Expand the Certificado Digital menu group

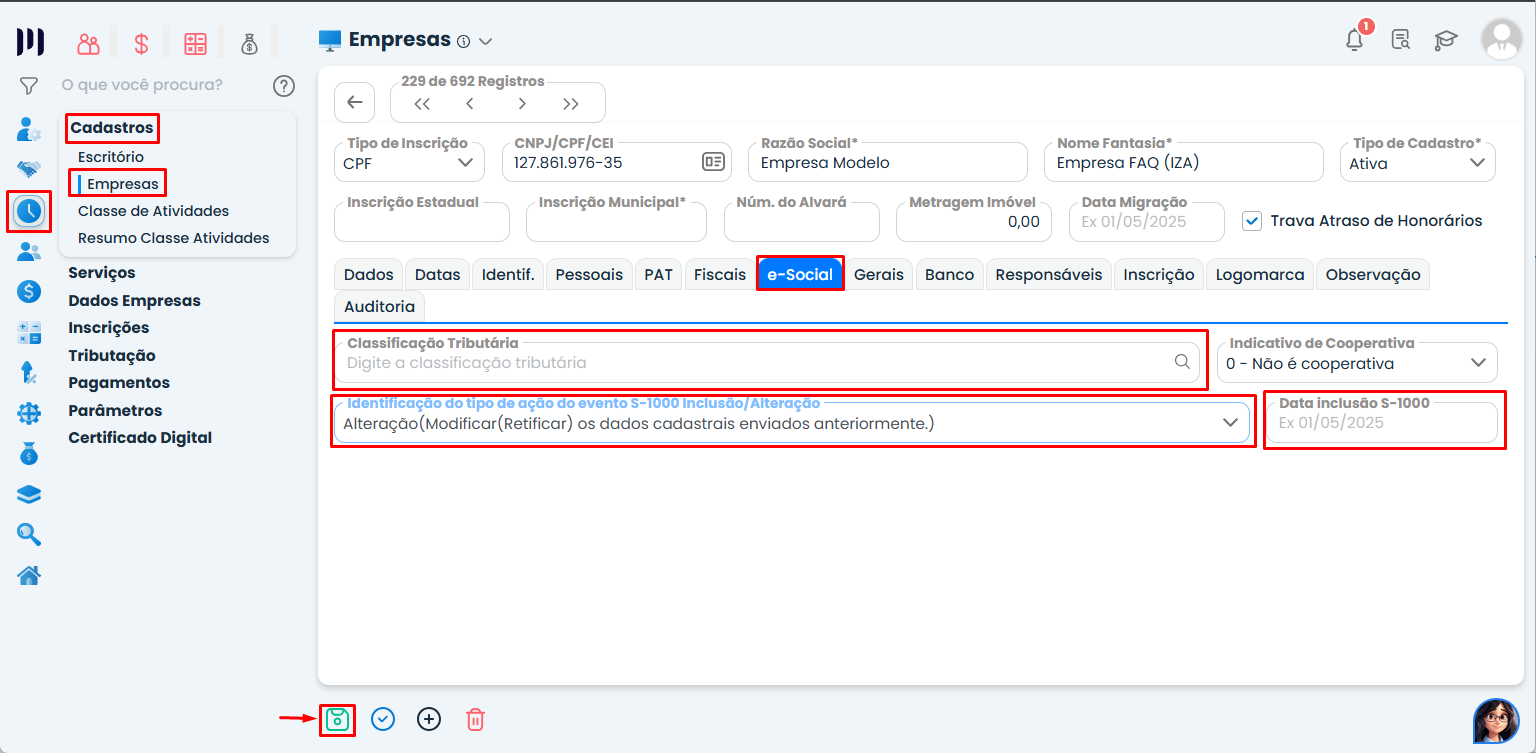[x=140, y=438]
